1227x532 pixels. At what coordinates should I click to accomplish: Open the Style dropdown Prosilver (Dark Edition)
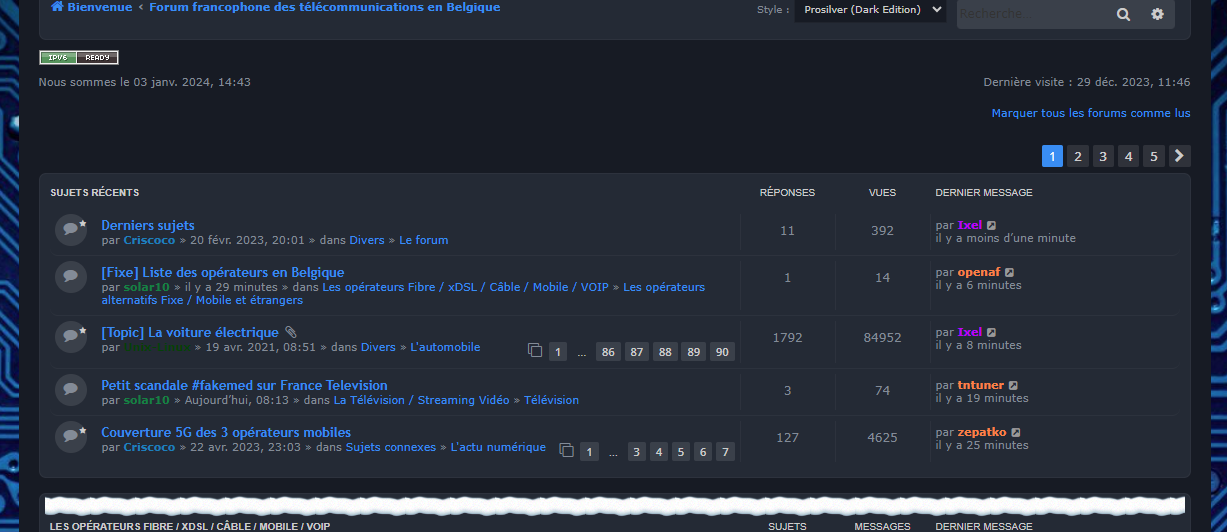(x=870, y=10)
